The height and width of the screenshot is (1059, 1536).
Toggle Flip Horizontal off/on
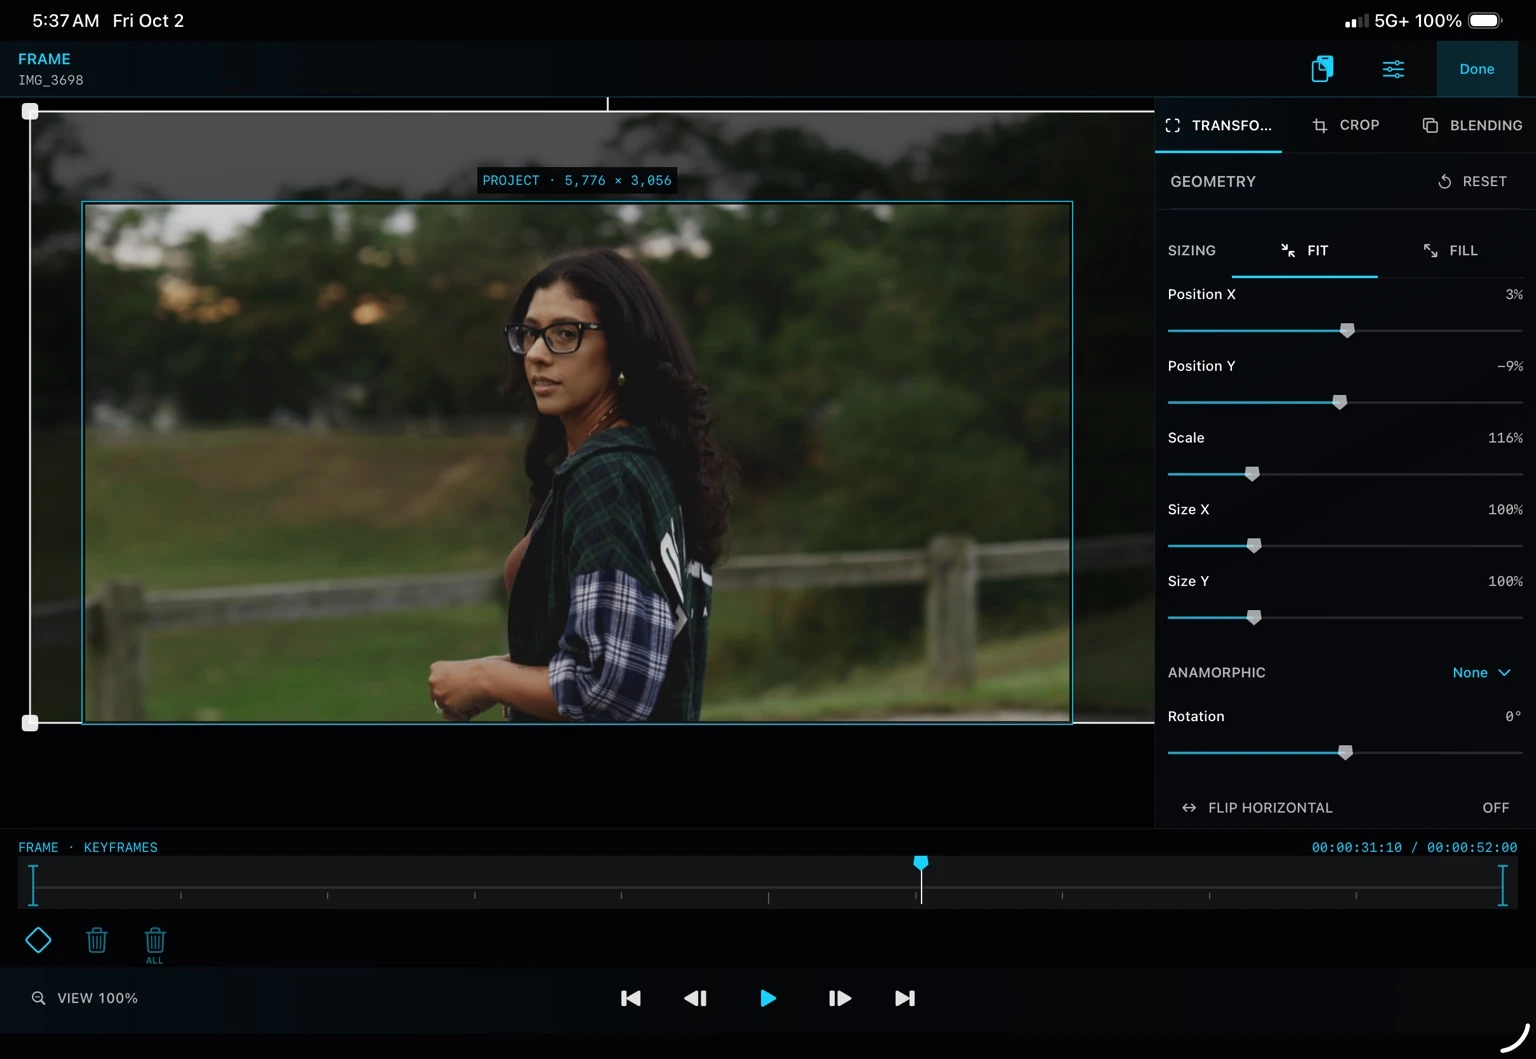pos(1345,808)
